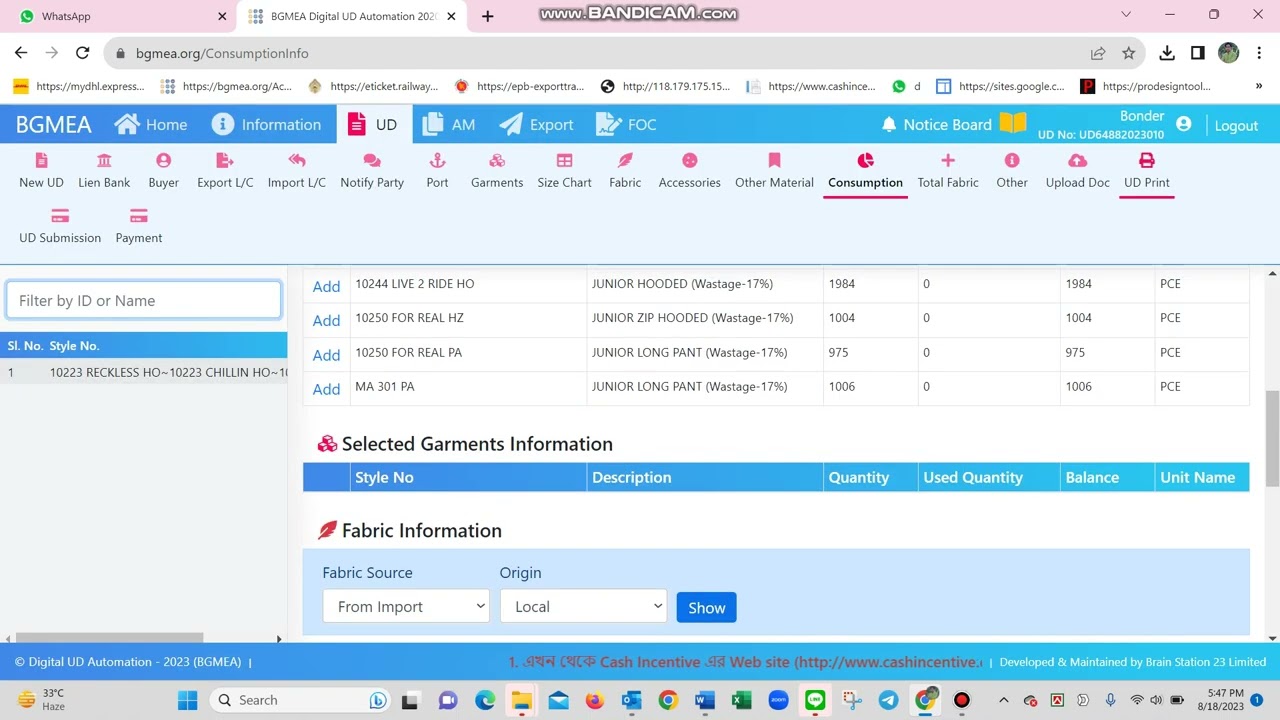Open the Other info section
This screenshot has width=1280, height=720.
(1012, 171)
